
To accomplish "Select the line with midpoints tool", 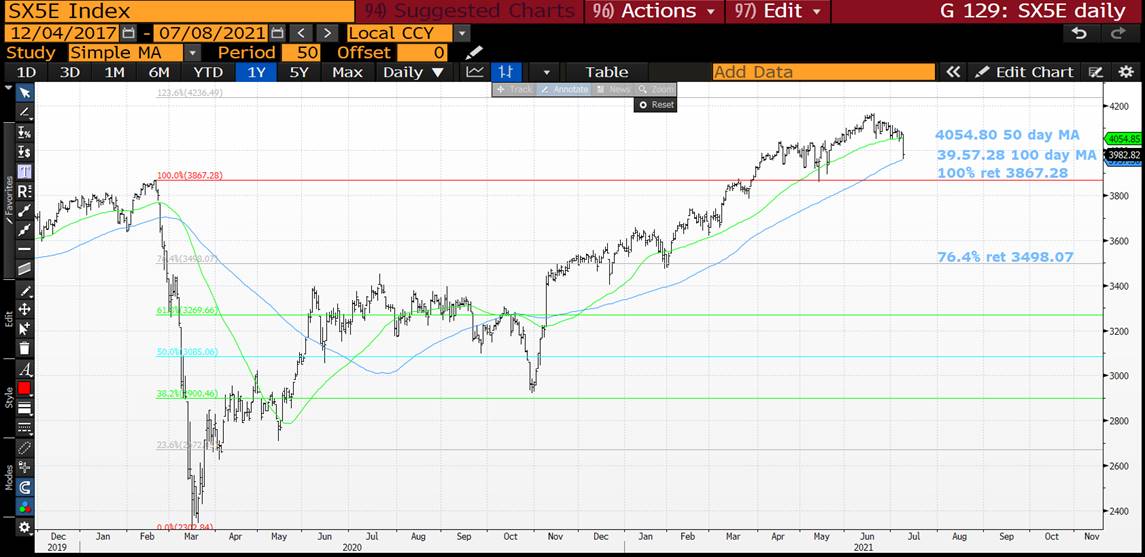I will (x=24, y=230).
